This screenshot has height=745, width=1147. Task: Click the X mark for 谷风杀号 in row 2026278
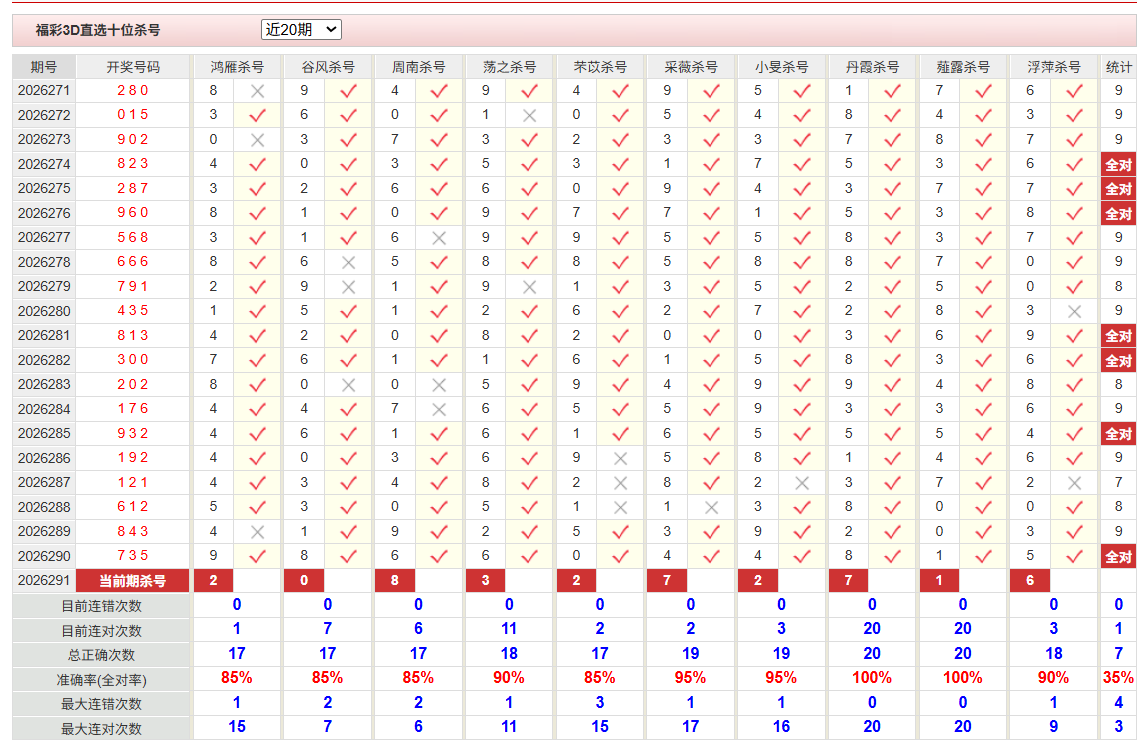[x=348, y=263]
